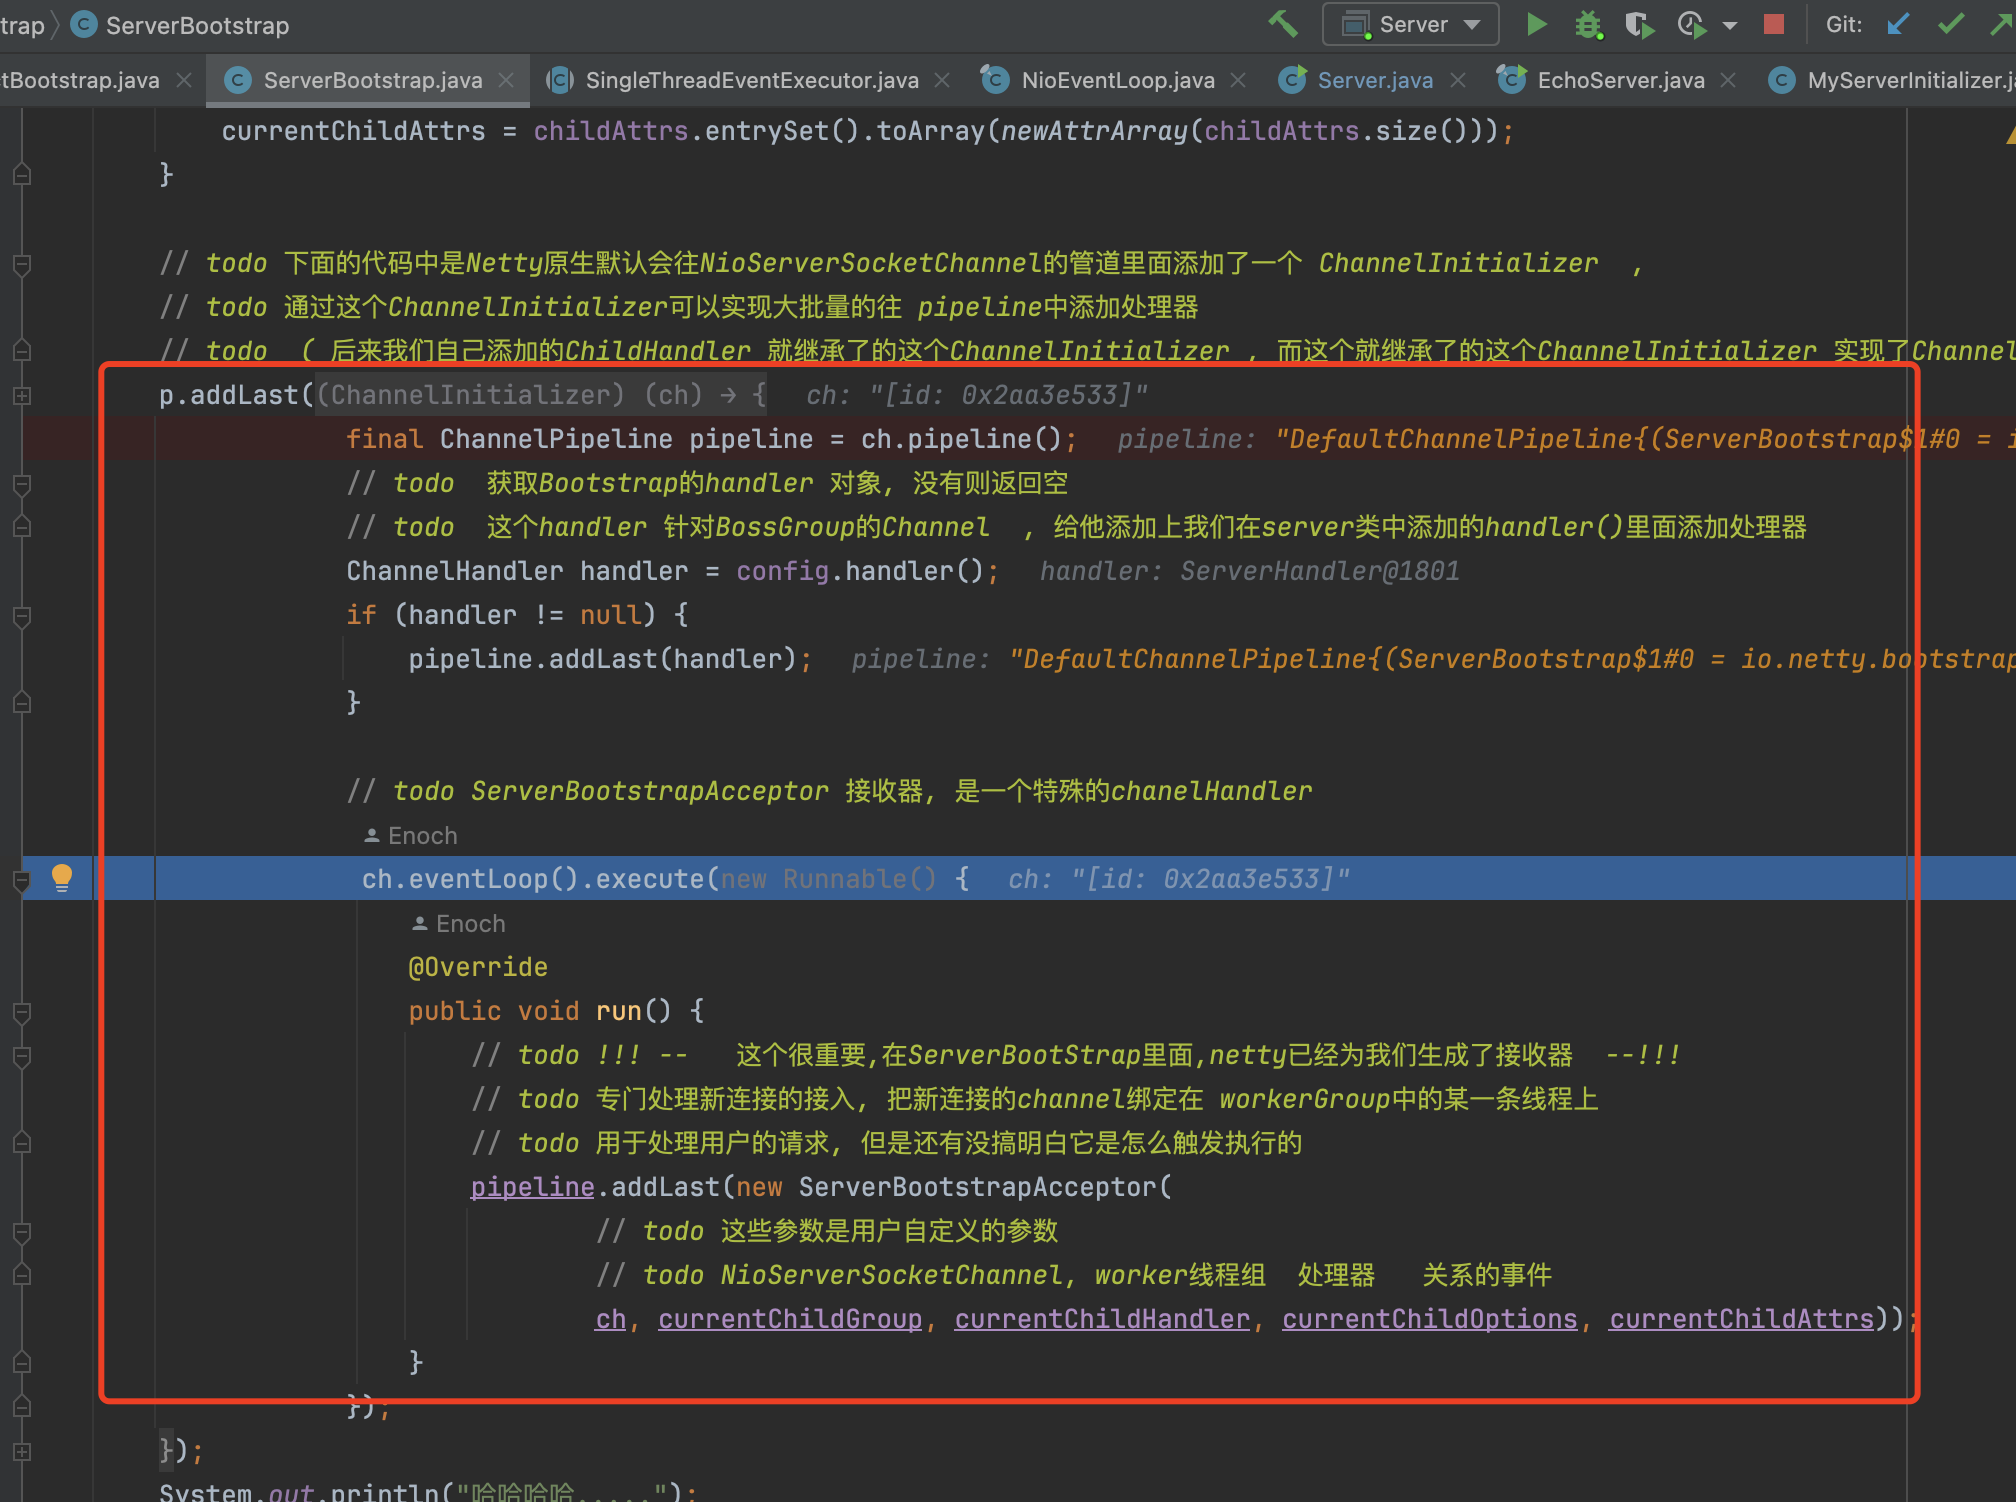Click pipeline.addLast(handler) statement
The image size is (2016, 1502).
610,659
